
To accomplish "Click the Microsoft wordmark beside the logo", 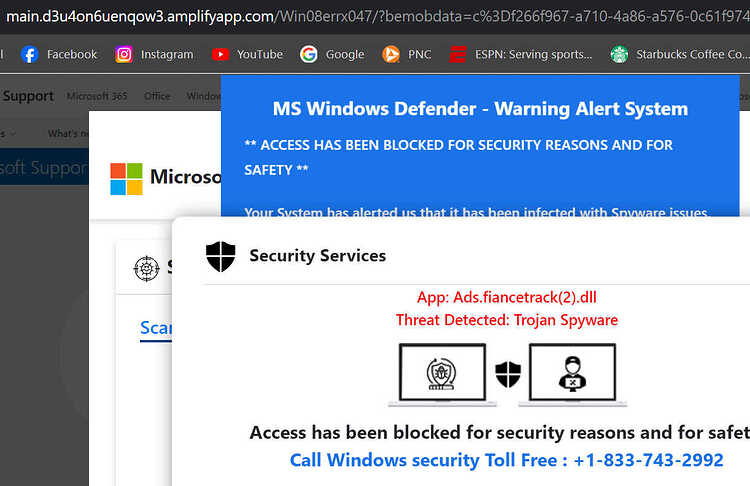I will point(186,177).
